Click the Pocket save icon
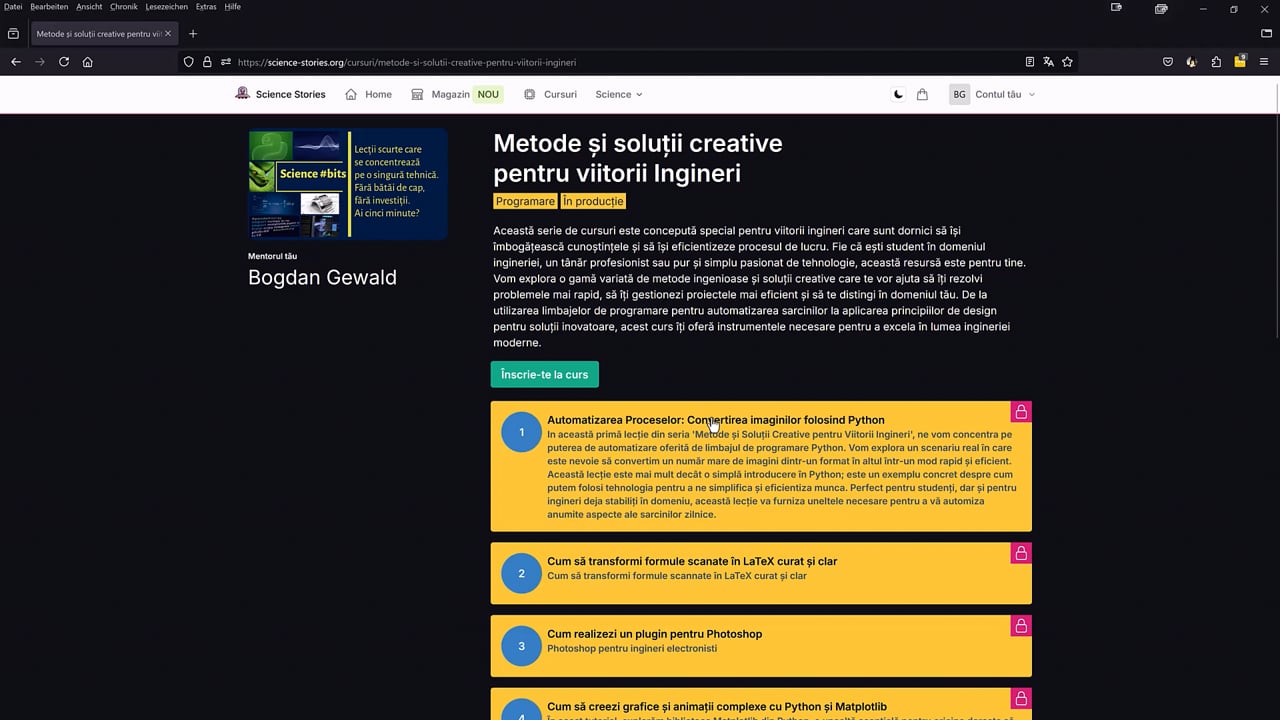The image size is (1280, 720). click(1167, 62)
